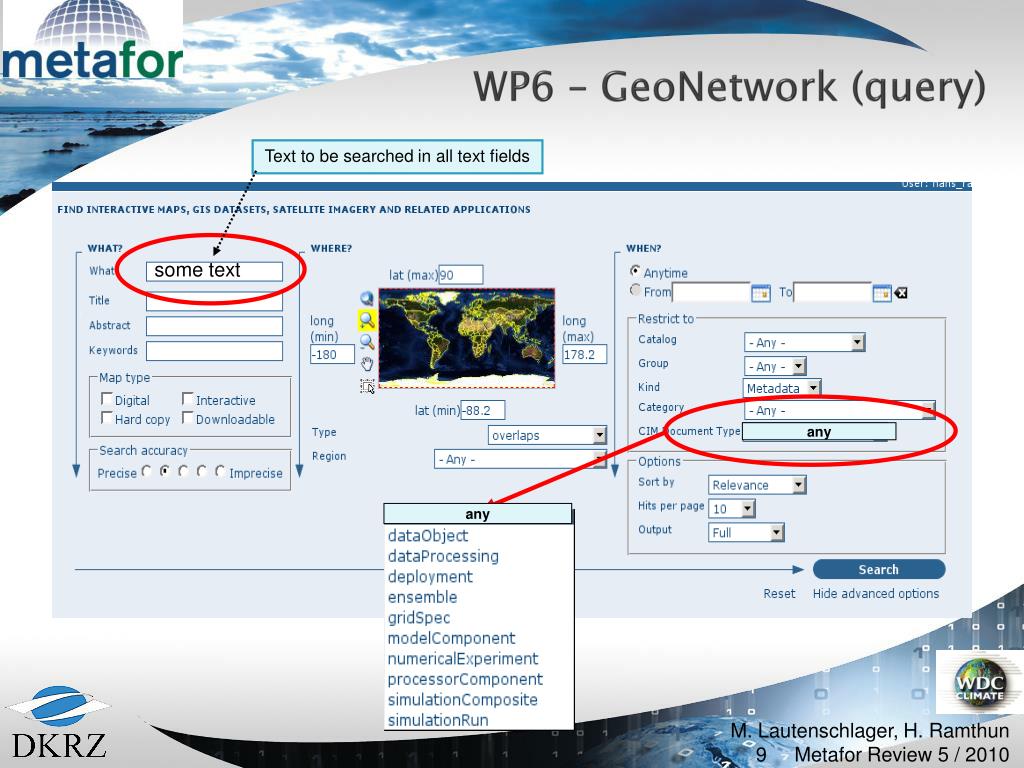Image resolution: width=1024 pixels, height=768 pixels.
Task: Open the Catalog dropdown
Action: coord(805,342)
